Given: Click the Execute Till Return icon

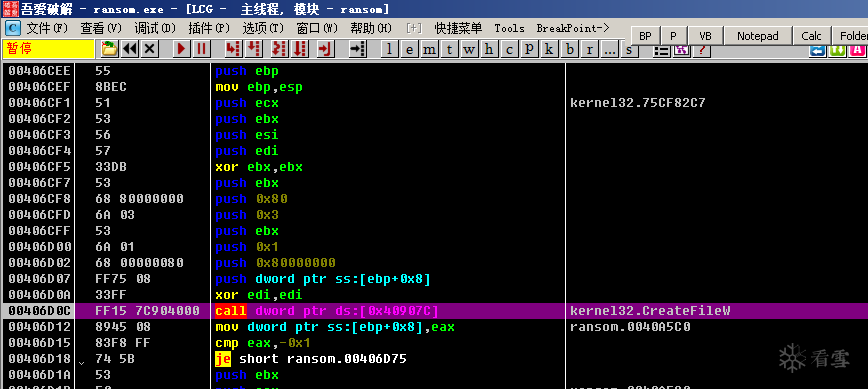Looking at the screenshot, I should click(x=326, y=49).
